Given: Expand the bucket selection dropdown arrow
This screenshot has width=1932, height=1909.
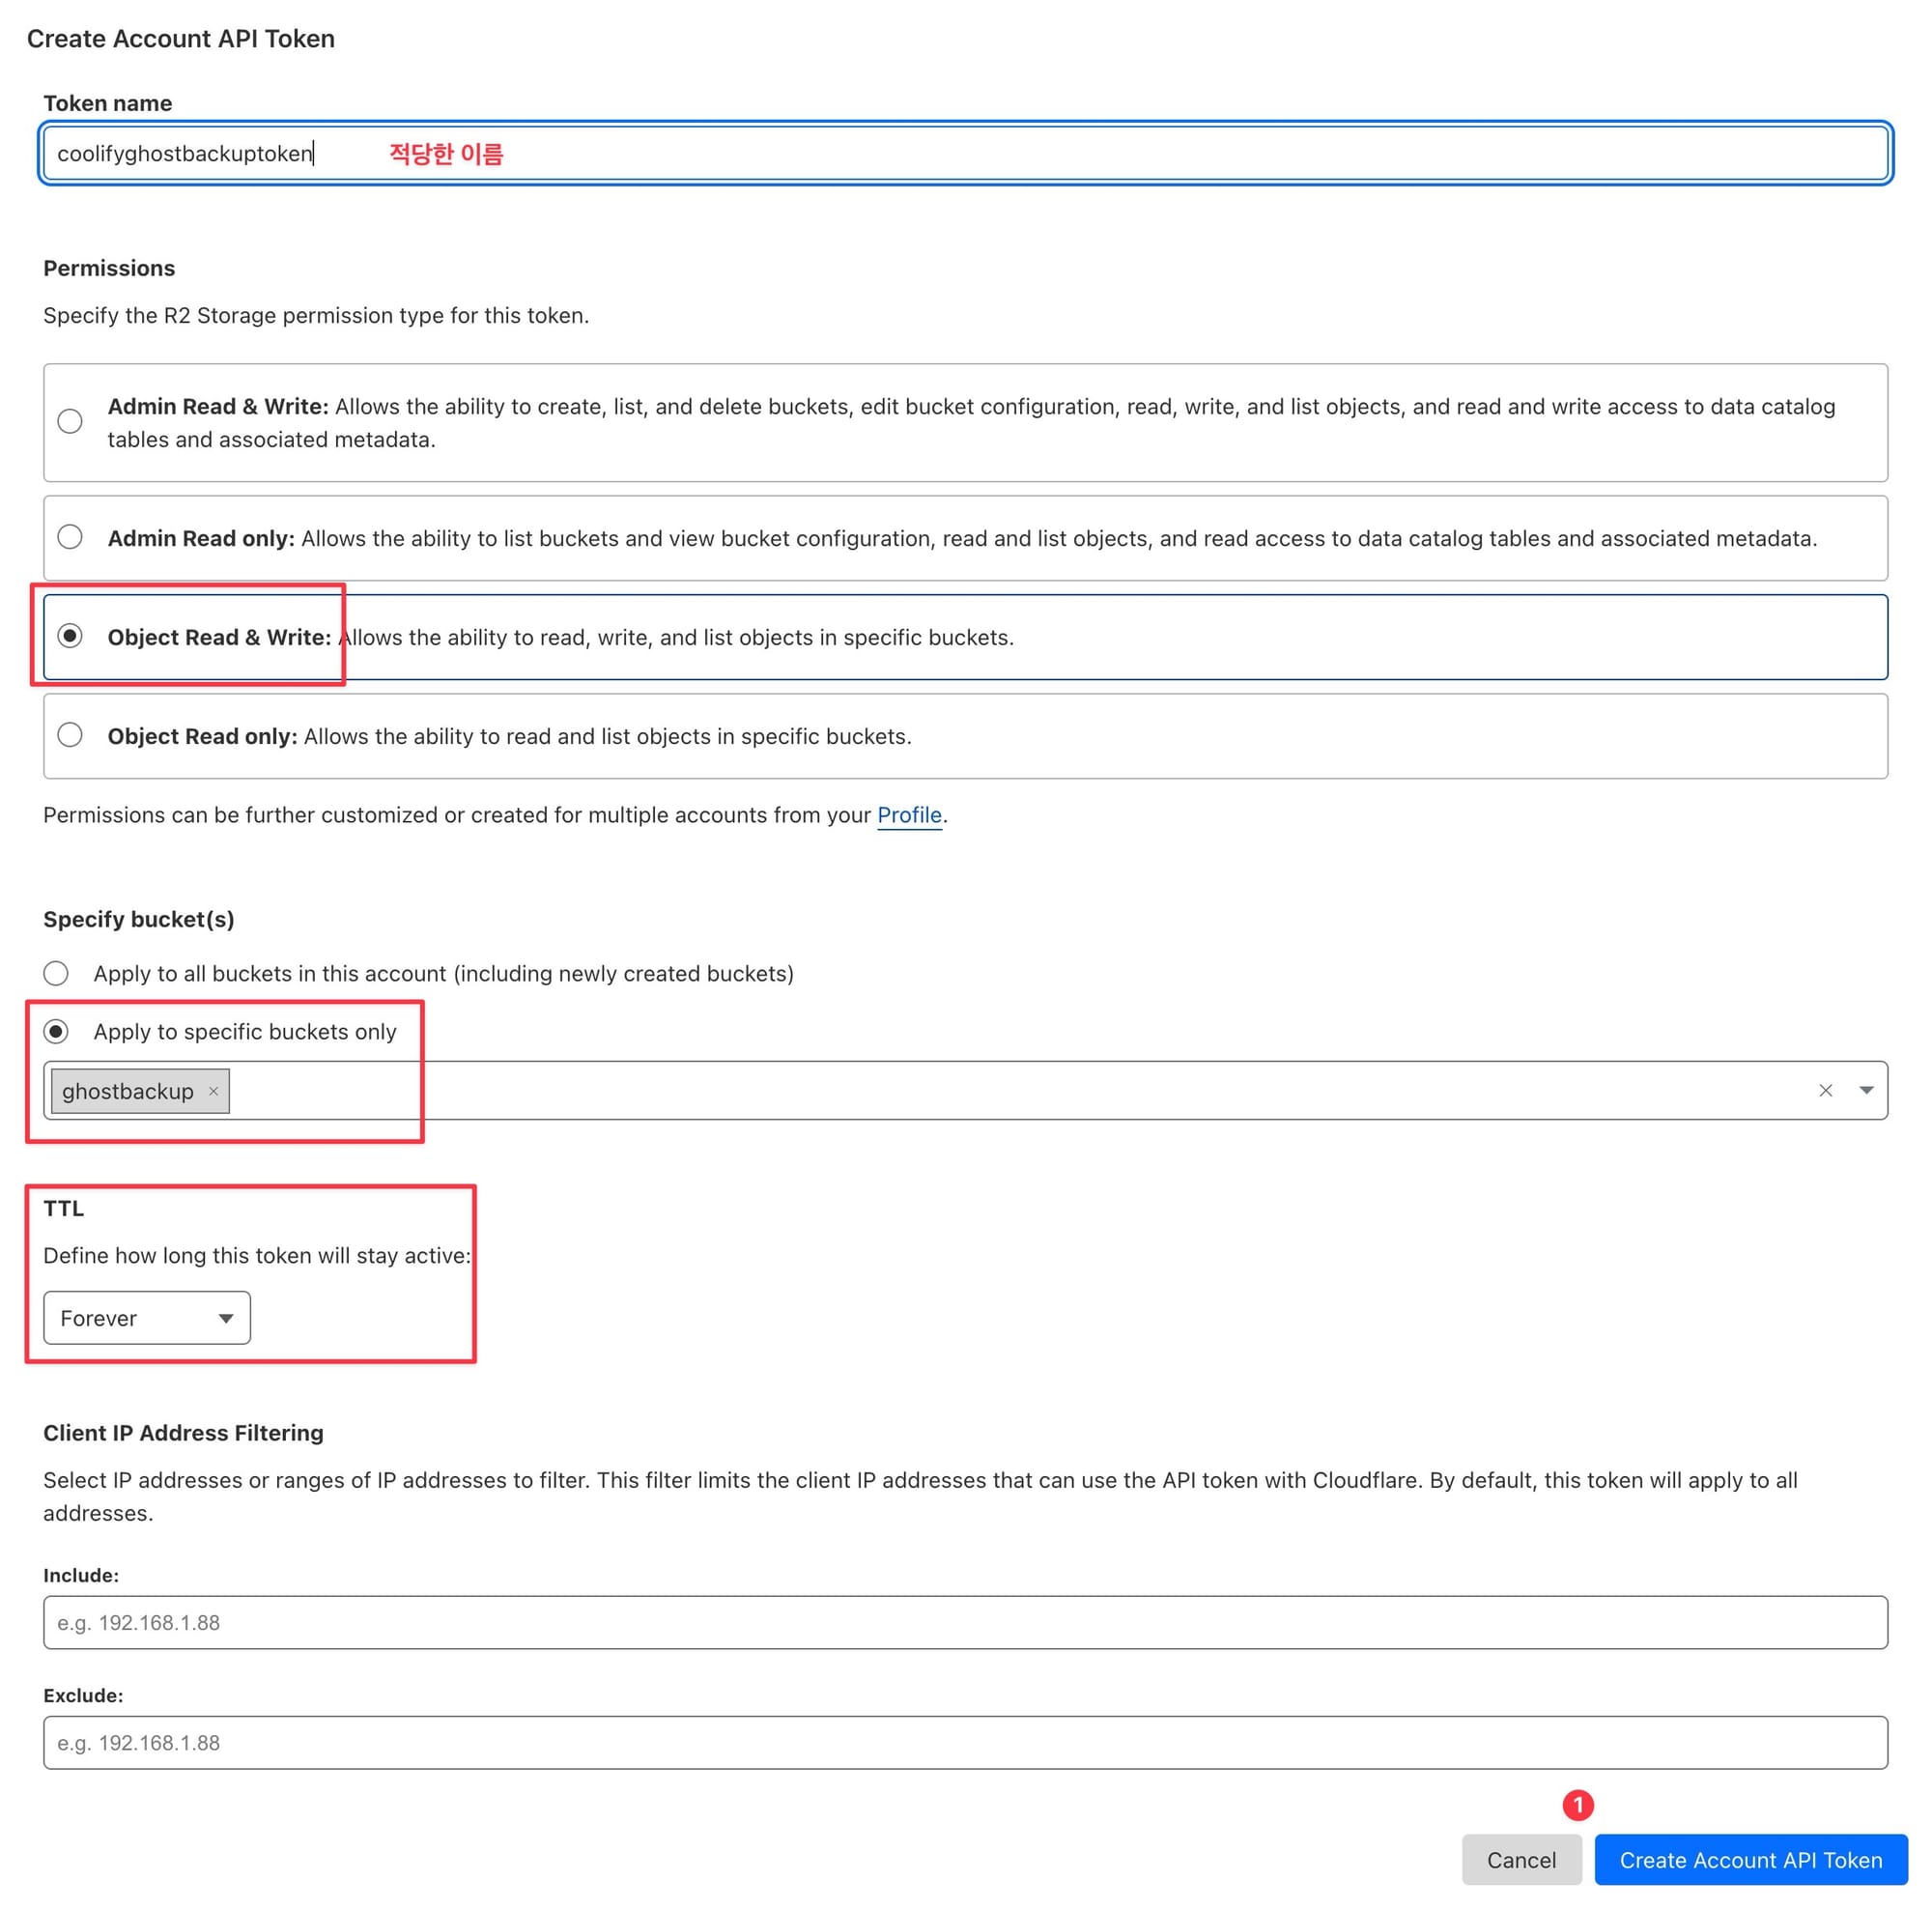Looking at the screenshot, I should pyautogui.click(x=1866, y=1090).
